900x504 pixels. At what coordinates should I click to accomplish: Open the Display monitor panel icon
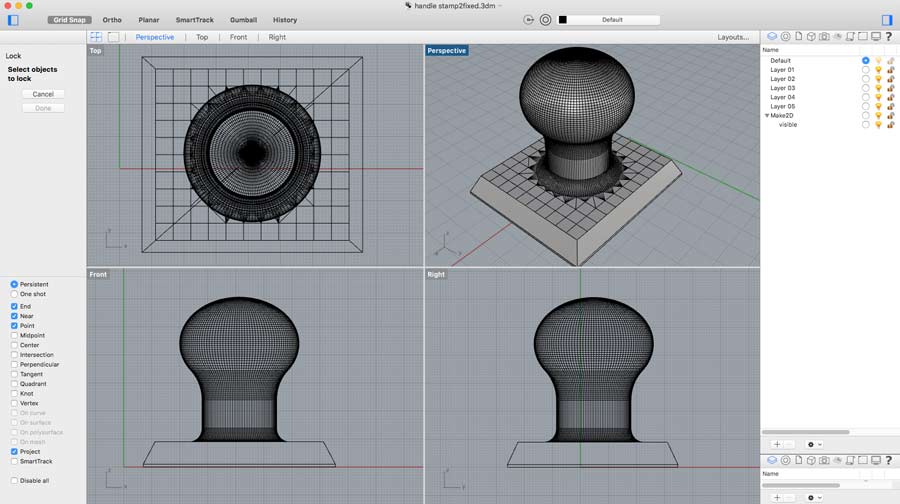point(876,37)
